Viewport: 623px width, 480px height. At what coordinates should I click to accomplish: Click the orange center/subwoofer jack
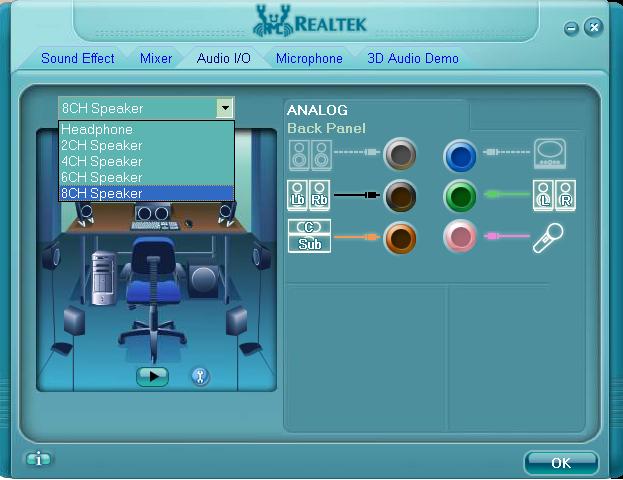pyautogui.click(x=400, y=238)
